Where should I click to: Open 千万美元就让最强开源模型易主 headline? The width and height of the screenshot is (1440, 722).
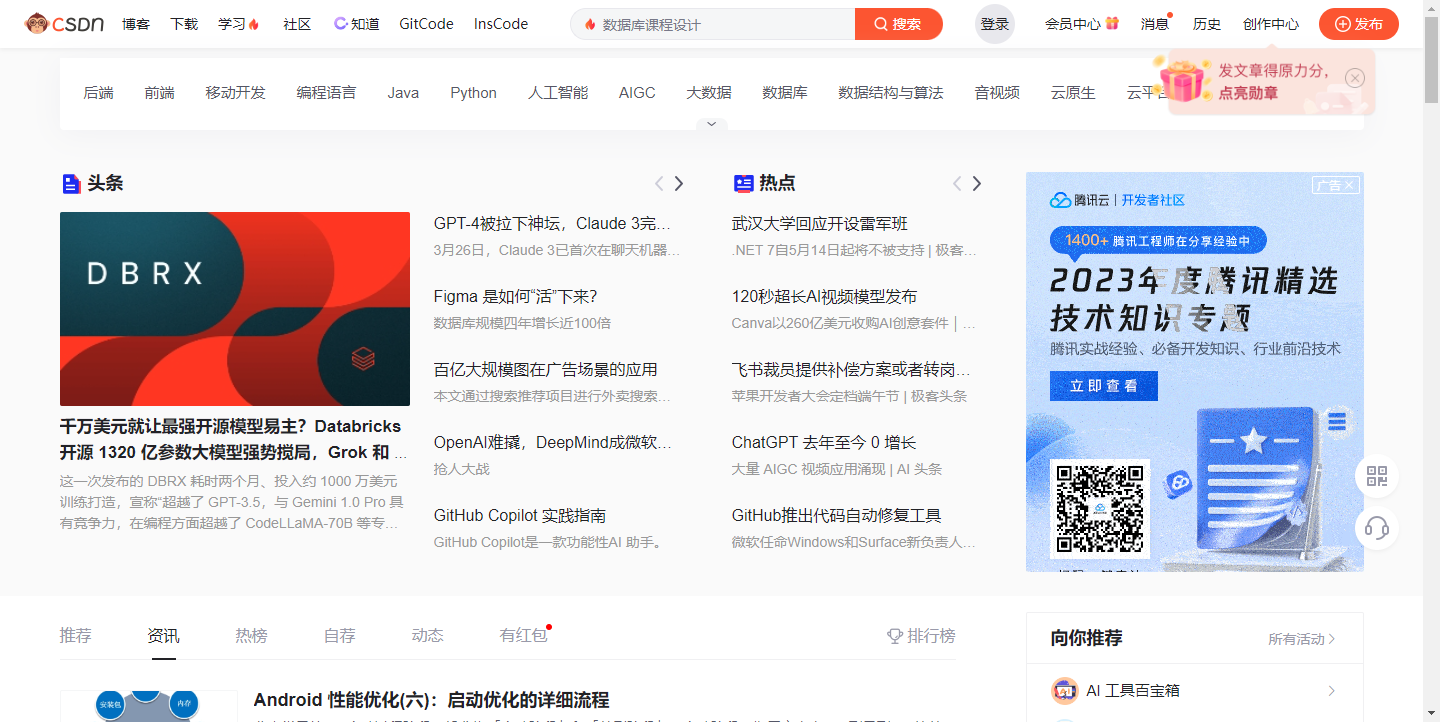234,439
